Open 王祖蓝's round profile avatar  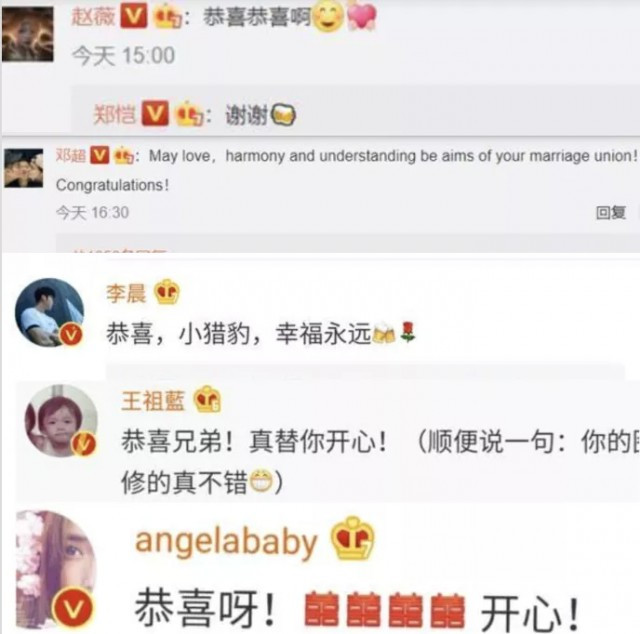coord(61,420)
